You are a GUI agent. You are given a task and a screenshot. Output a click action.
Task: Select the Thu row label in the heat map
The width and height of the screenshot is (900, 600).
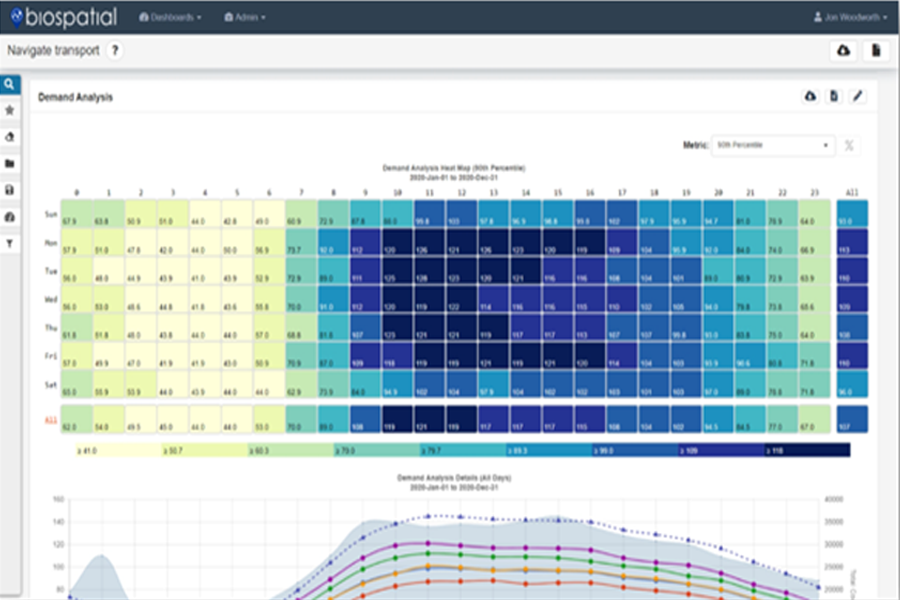[x=51, y=328]
